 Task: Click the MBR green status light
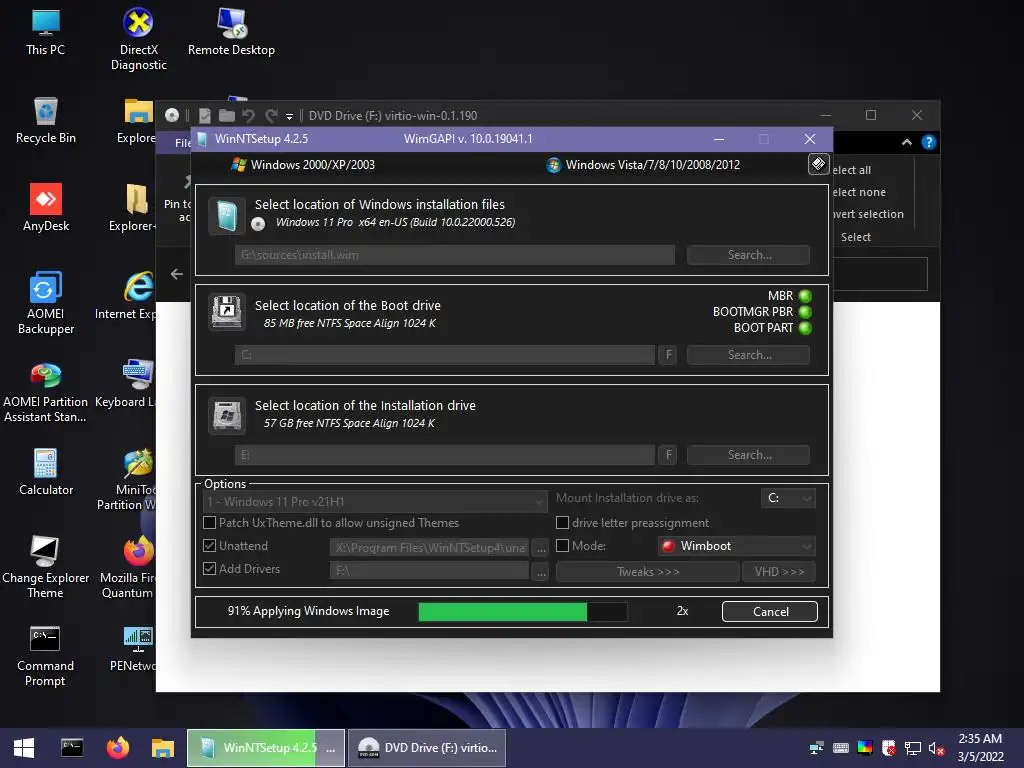click(805, 296)
